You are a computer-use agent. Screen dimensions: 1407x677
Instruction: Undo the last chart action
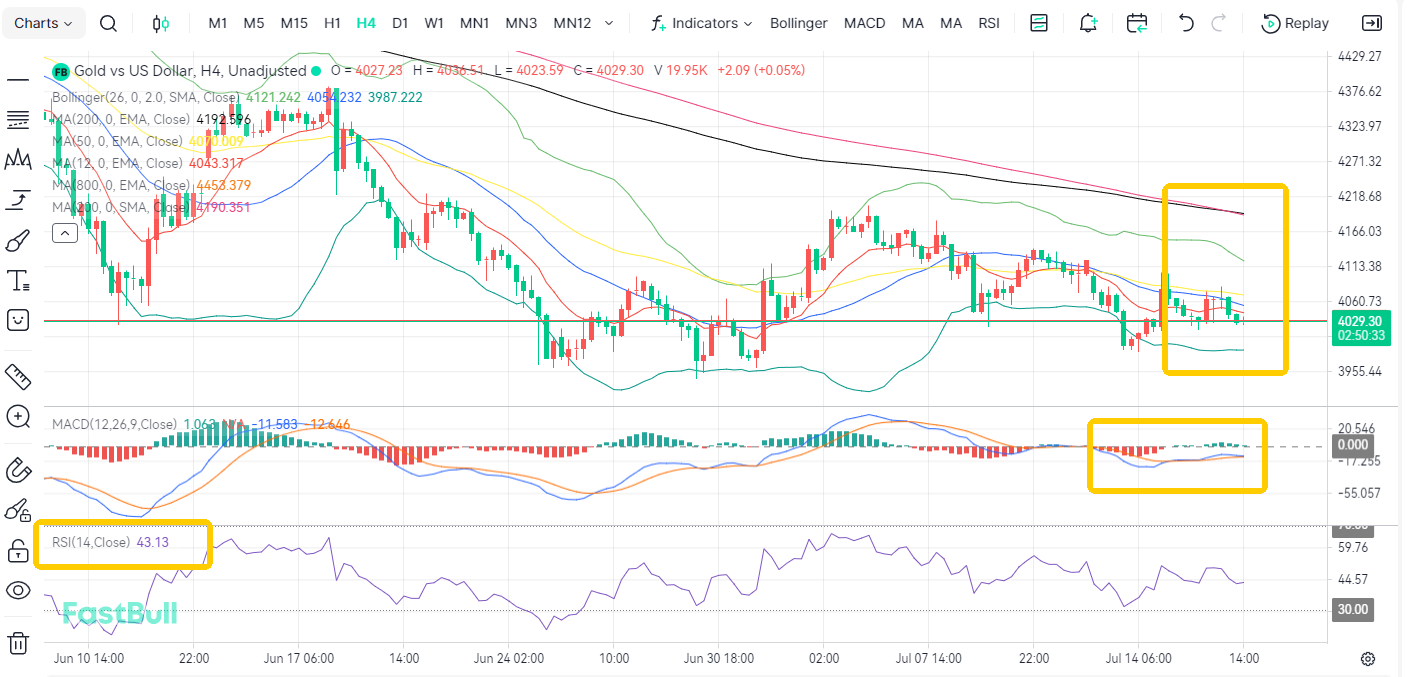[x=1186, y=23]
